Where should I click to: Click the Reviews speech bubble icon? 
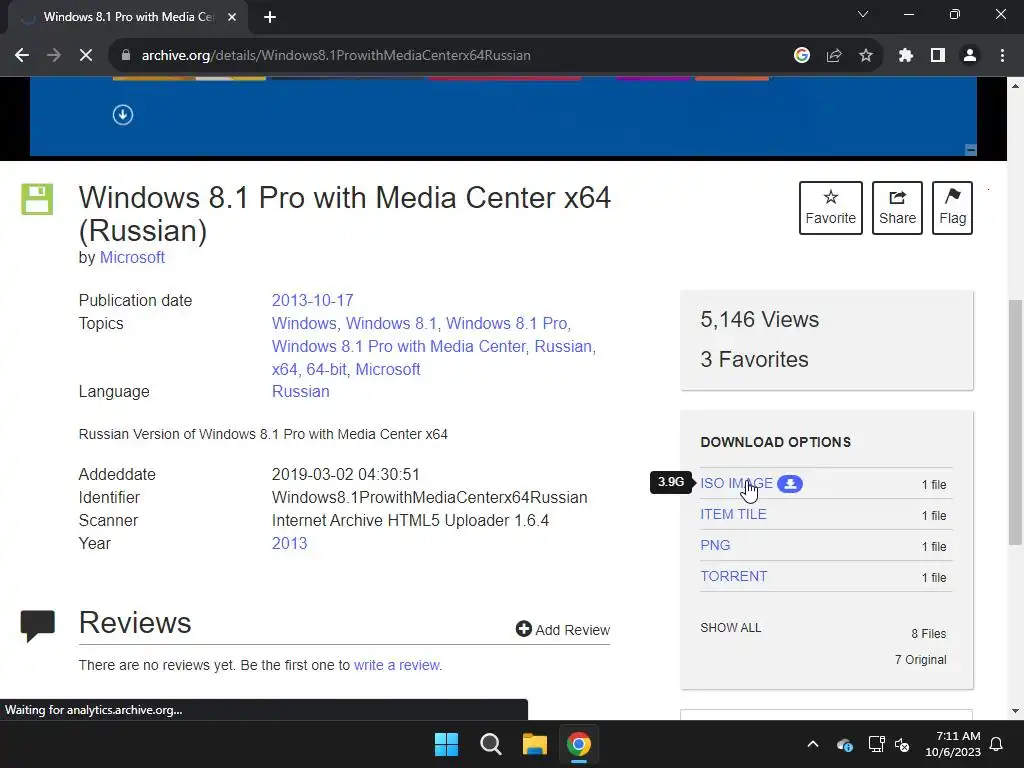click(x=37, y=626)
